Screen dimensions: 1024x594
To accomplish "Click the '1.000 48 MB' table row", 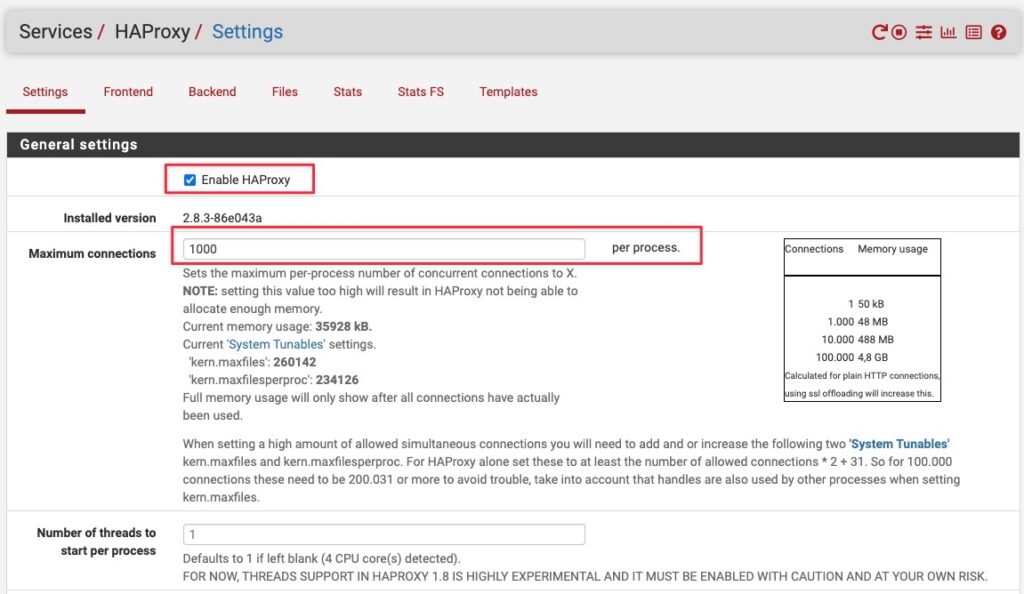I will click(x=857, y=322).
